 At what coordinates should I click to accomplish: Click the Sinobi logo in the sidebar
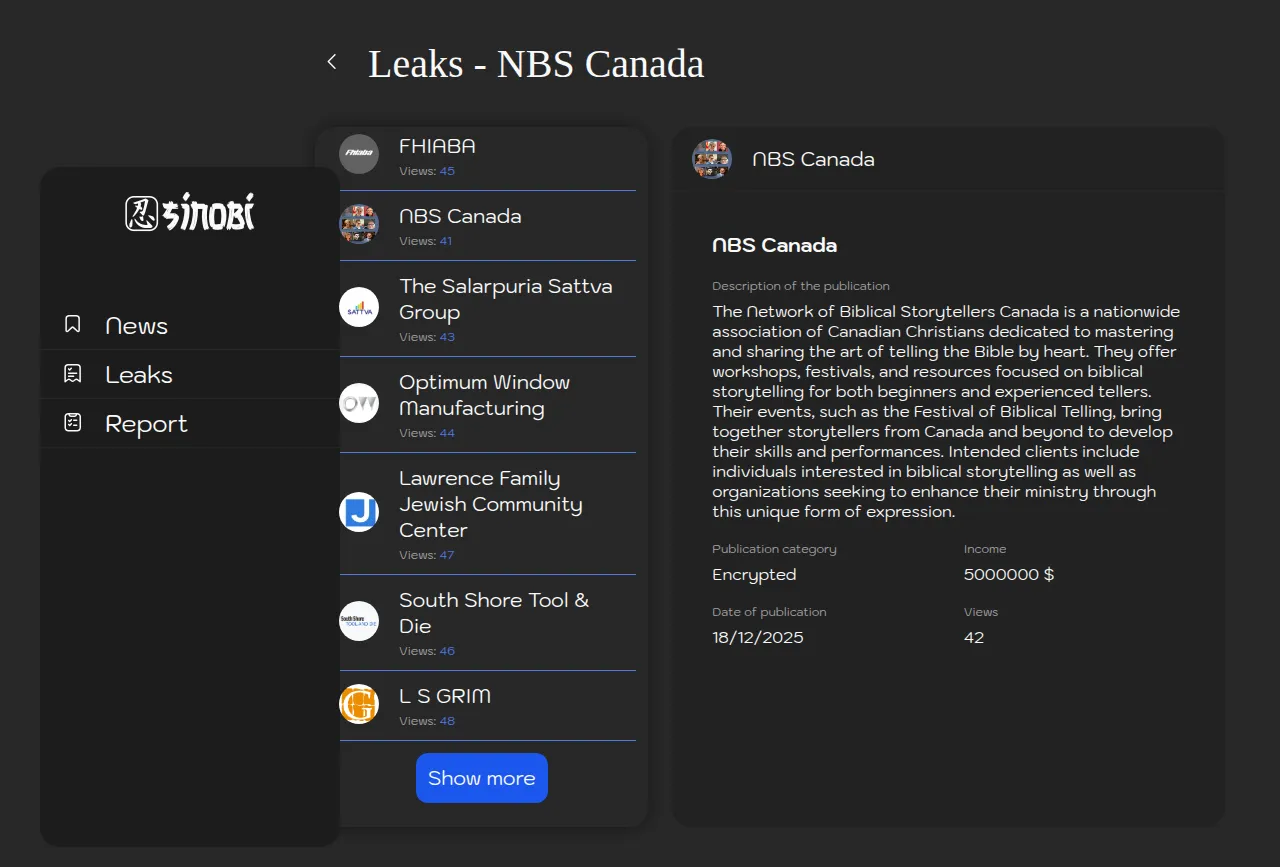click(190, 212)
